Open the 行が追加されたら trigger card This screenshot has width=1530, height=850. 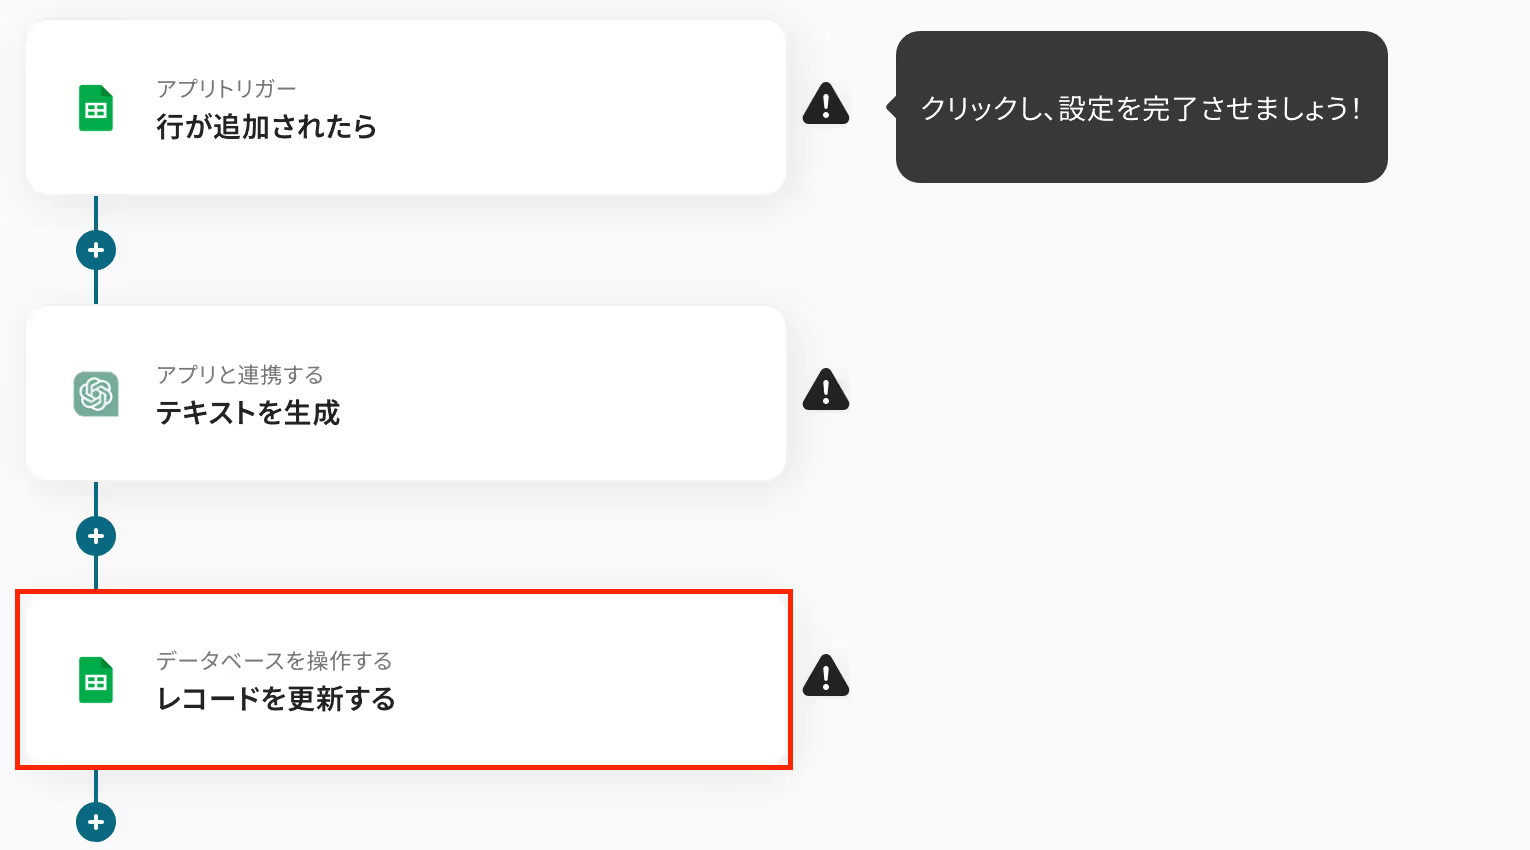pyautogui.click(x=406, y=107)
